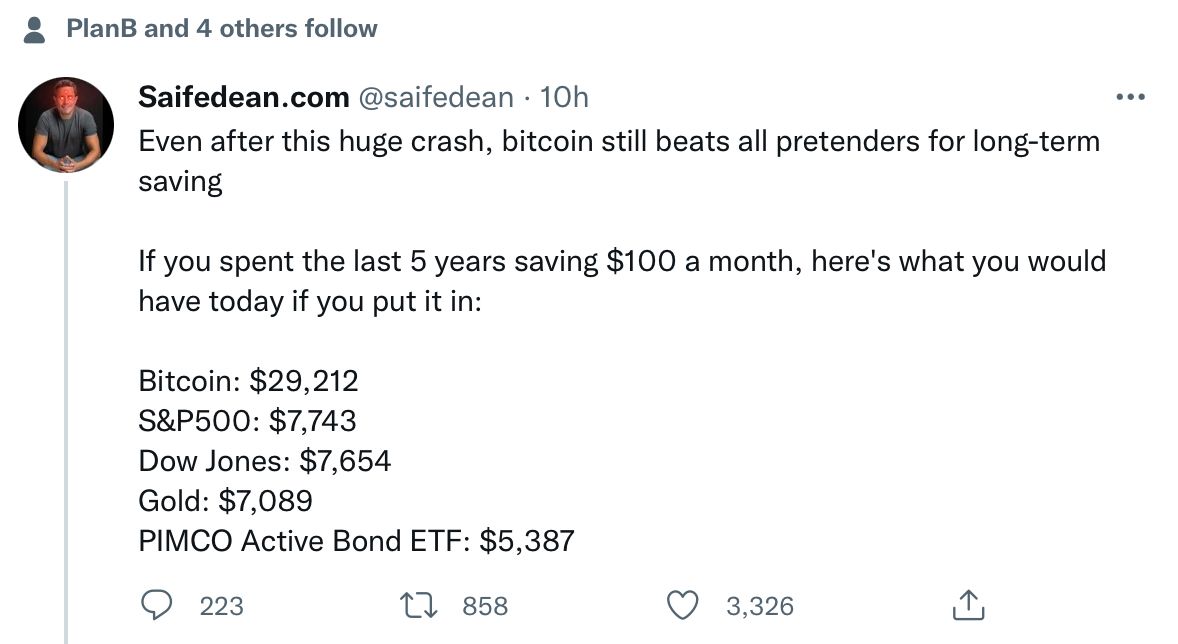Click the PlanB and 4 others follow header
Image resolution: width=1178 pixels, height=644 pixels.
[222, 28]
